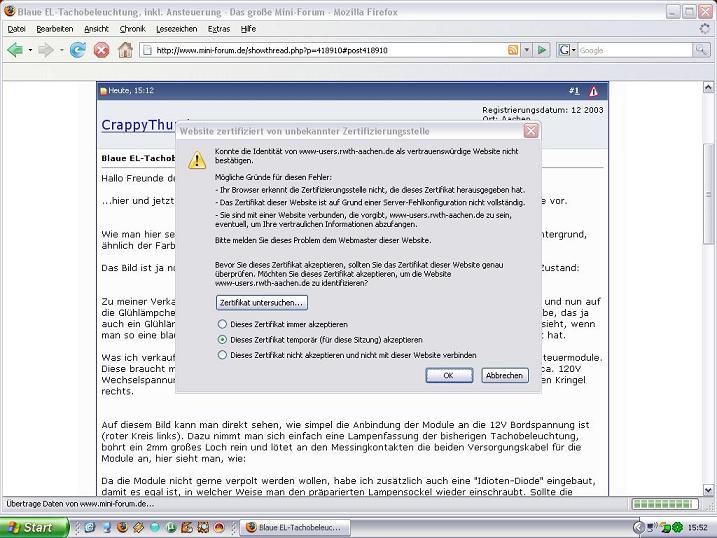Go to the Home page icon
The image size is (717, 538).
[x=125, y=49]
